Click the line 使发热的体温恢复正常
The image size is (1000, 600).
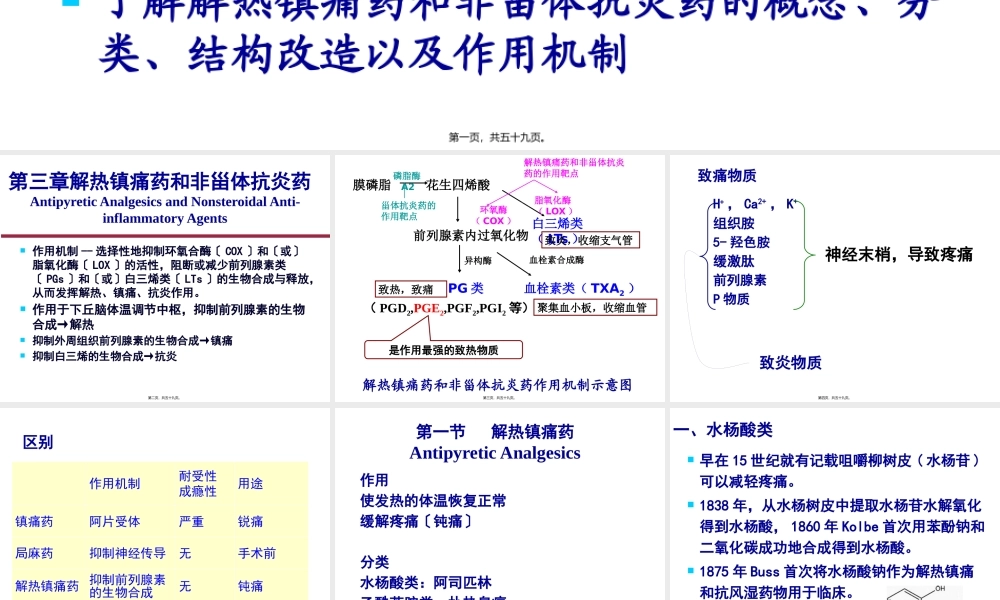(x=433, y=501)
